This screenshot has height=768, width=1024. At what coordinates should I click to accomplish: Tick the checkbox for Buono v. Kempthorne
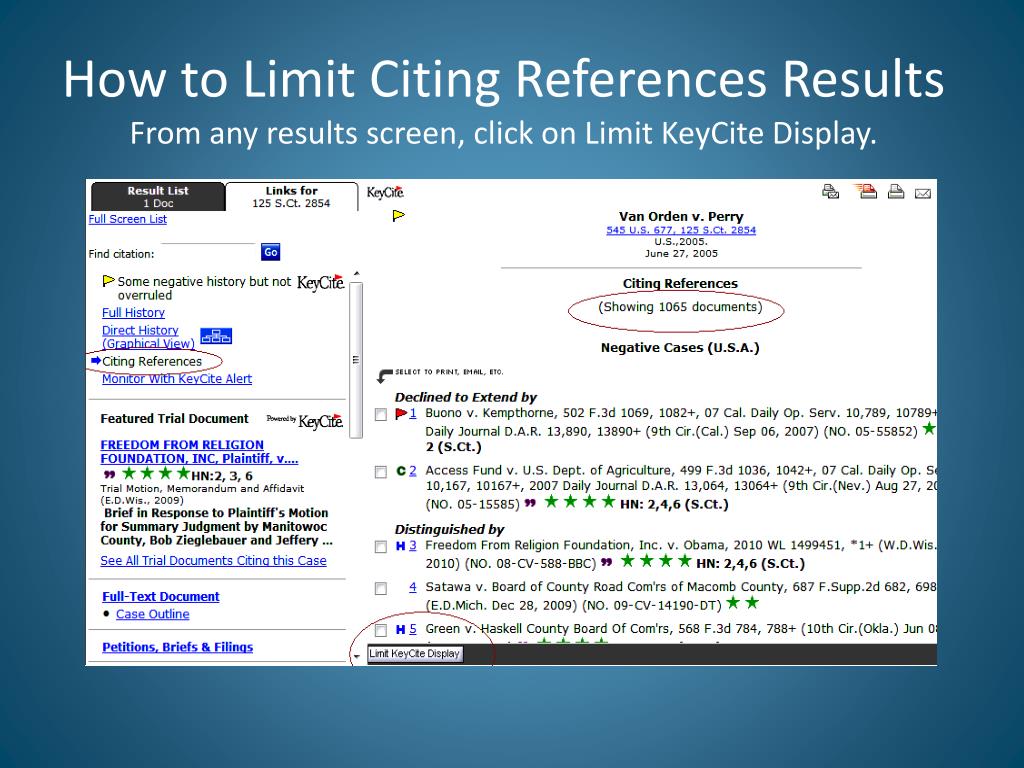tap(381, 415)
